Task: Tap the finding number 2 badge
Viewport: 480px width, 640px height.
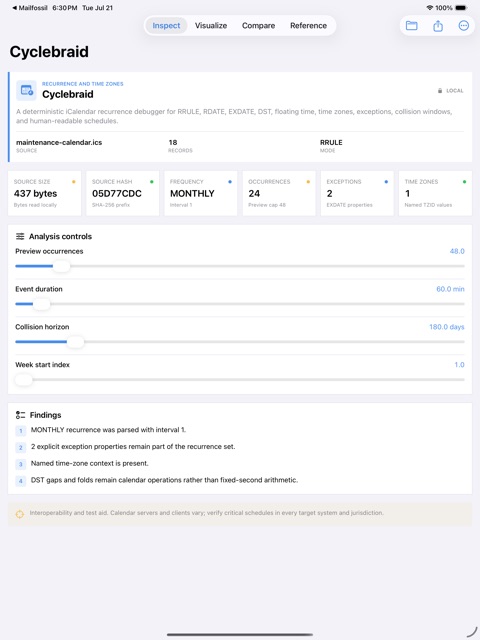Action: (x=20, y=447)
